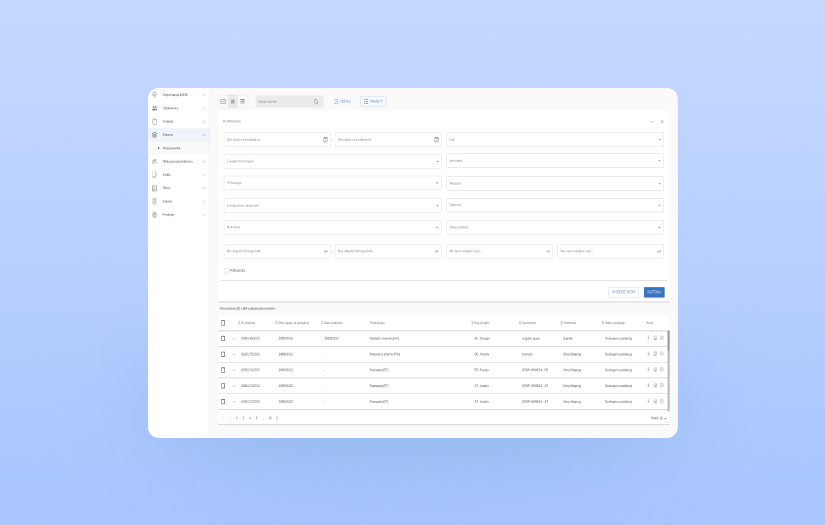This screenshot has width=825, height=525.
Task: Switch to the compact list view icon
Action: 243,102
